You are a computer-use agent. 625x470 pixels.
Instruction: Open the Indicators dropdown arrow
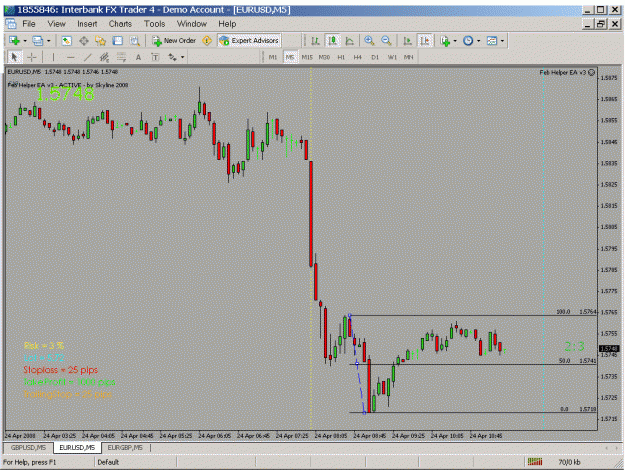click(x=455, y=41)
